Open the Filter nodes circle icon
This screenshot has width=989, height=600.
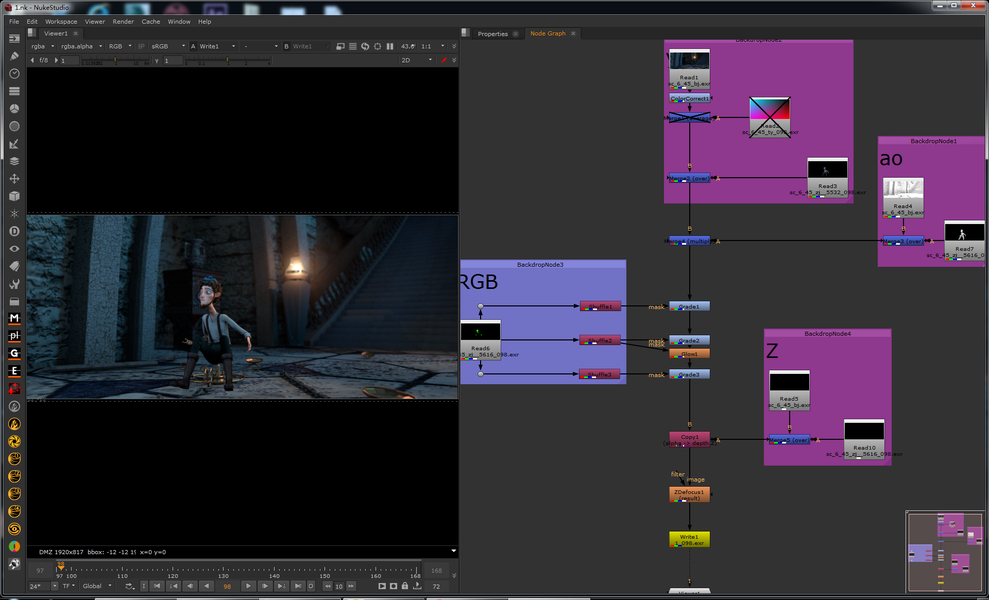[14, 126]
